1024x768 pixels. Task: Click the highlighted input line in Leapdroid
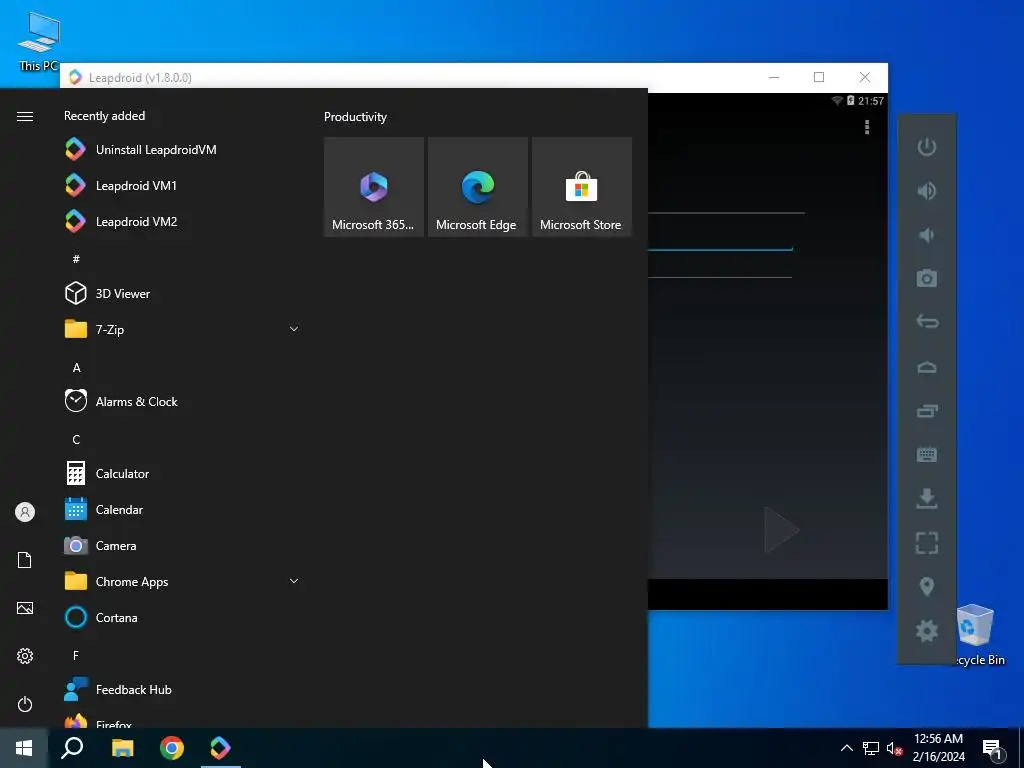720,249
